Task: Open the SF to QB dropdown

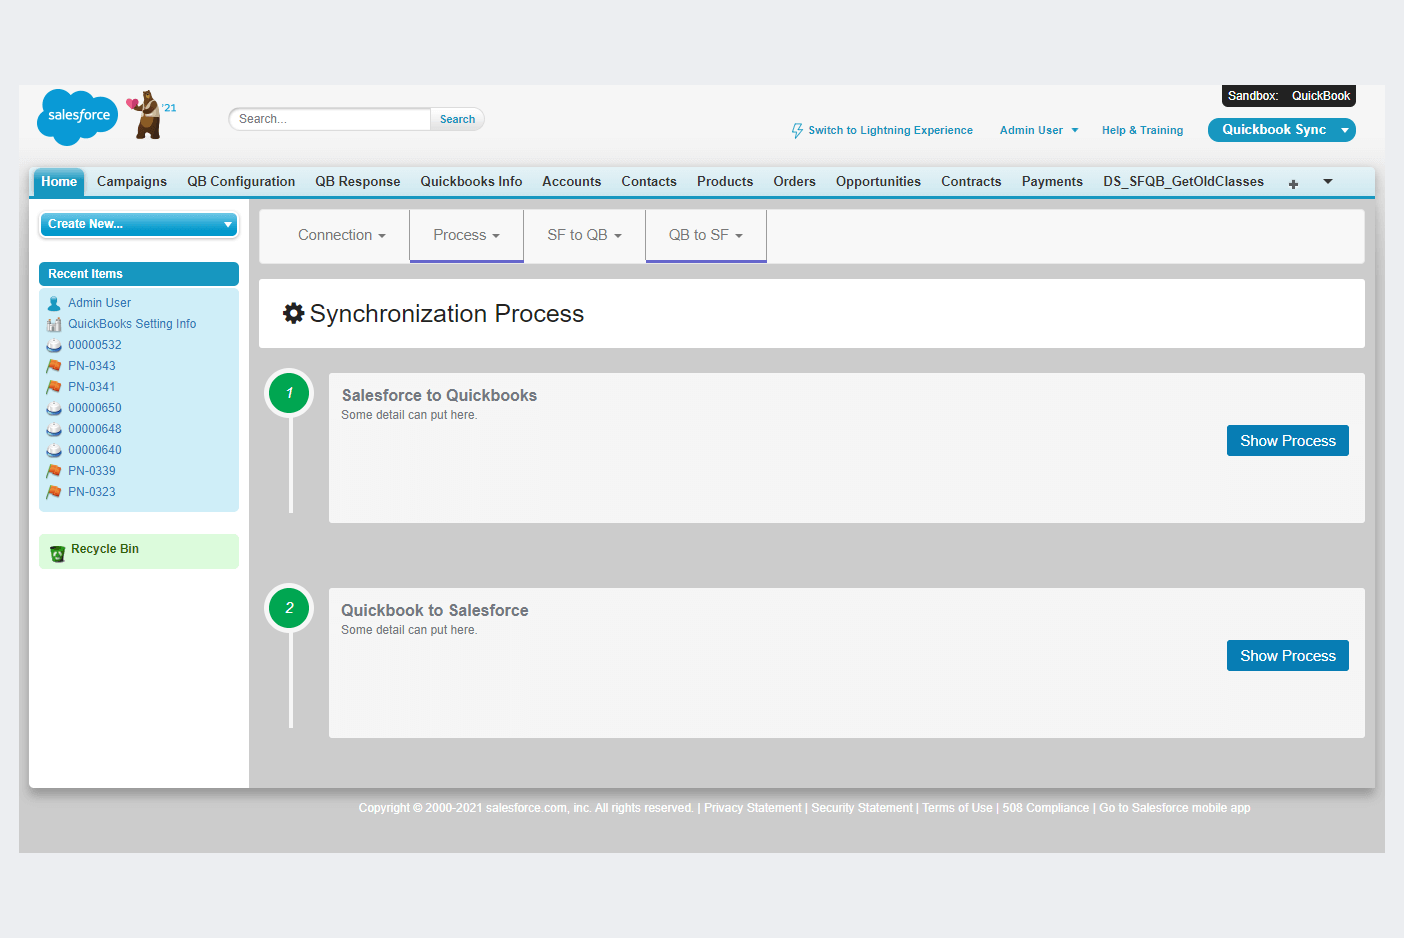Action: pyautogui.click(x=584, y=235)
